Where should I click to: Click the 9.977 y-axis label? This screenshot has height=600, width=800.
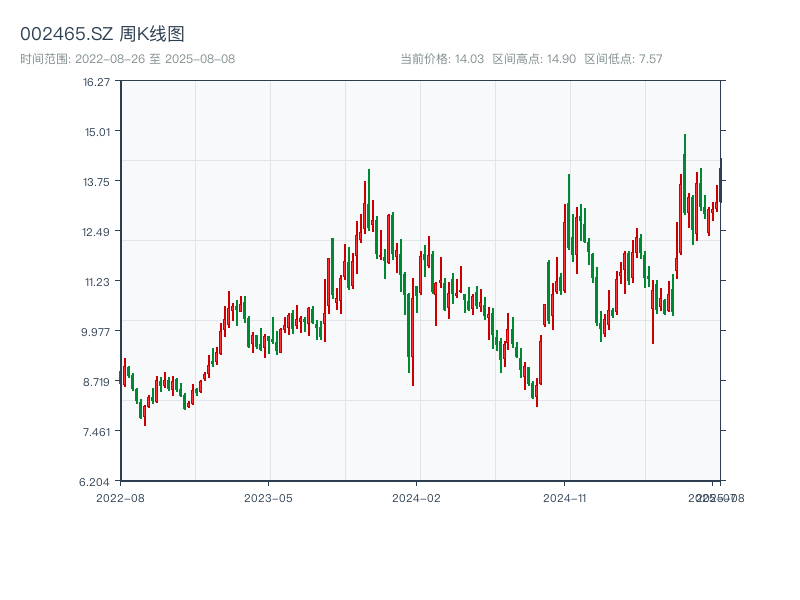pyautogui.click(x=96, y=332)
